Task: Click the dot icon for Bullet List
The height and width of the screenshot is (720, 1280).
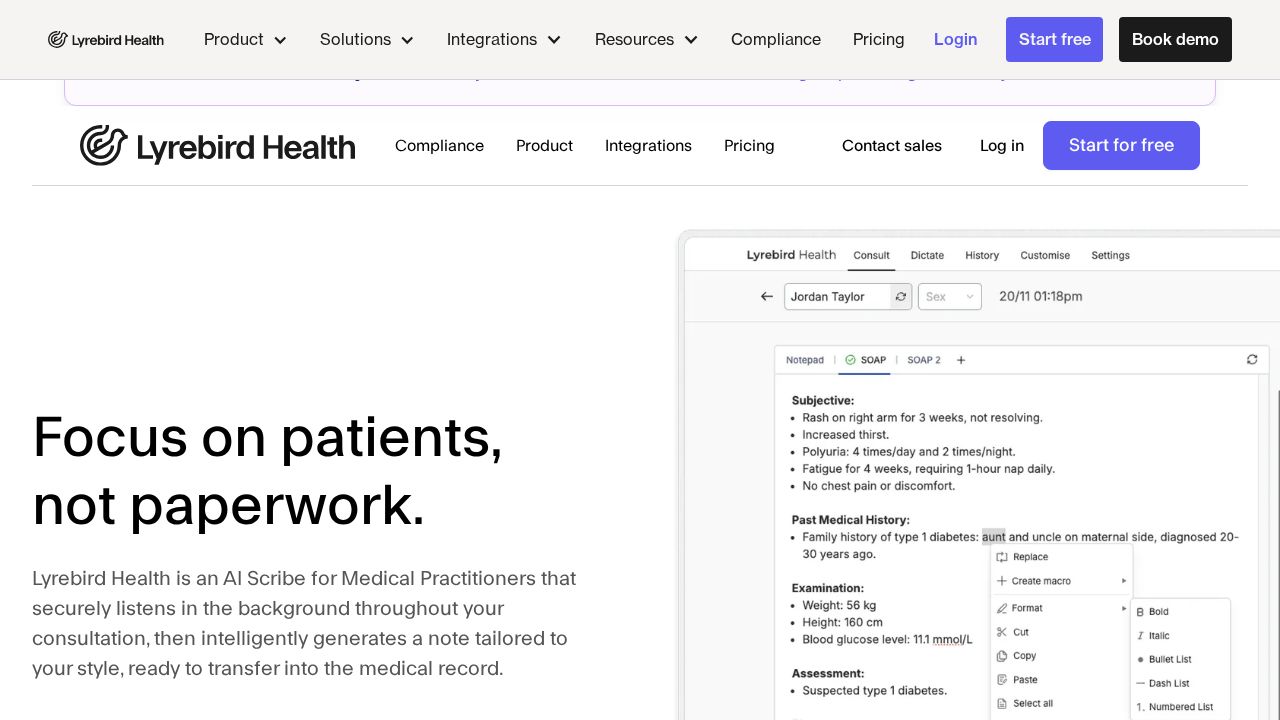Action: tap(1140, 660)
